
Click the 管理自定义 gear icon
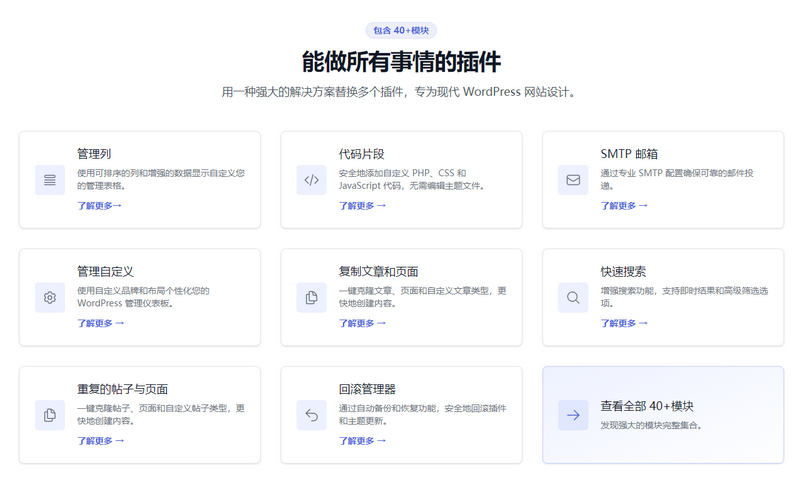coord(50,297)
